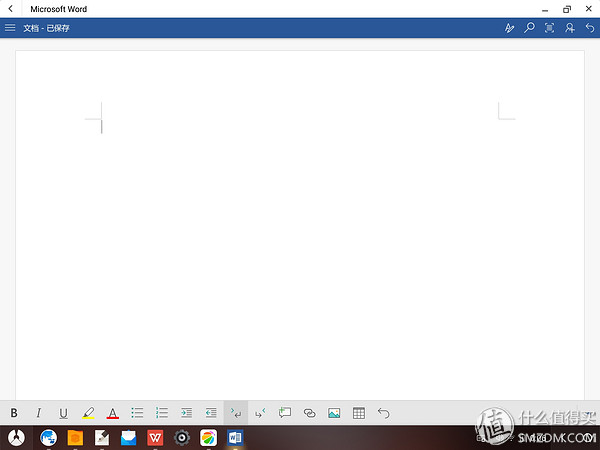Viewport: 600px width, 450px height.
Task: Insert a hyperlink using the link icon
Action: pyautogui.click(x=309, y=413)
